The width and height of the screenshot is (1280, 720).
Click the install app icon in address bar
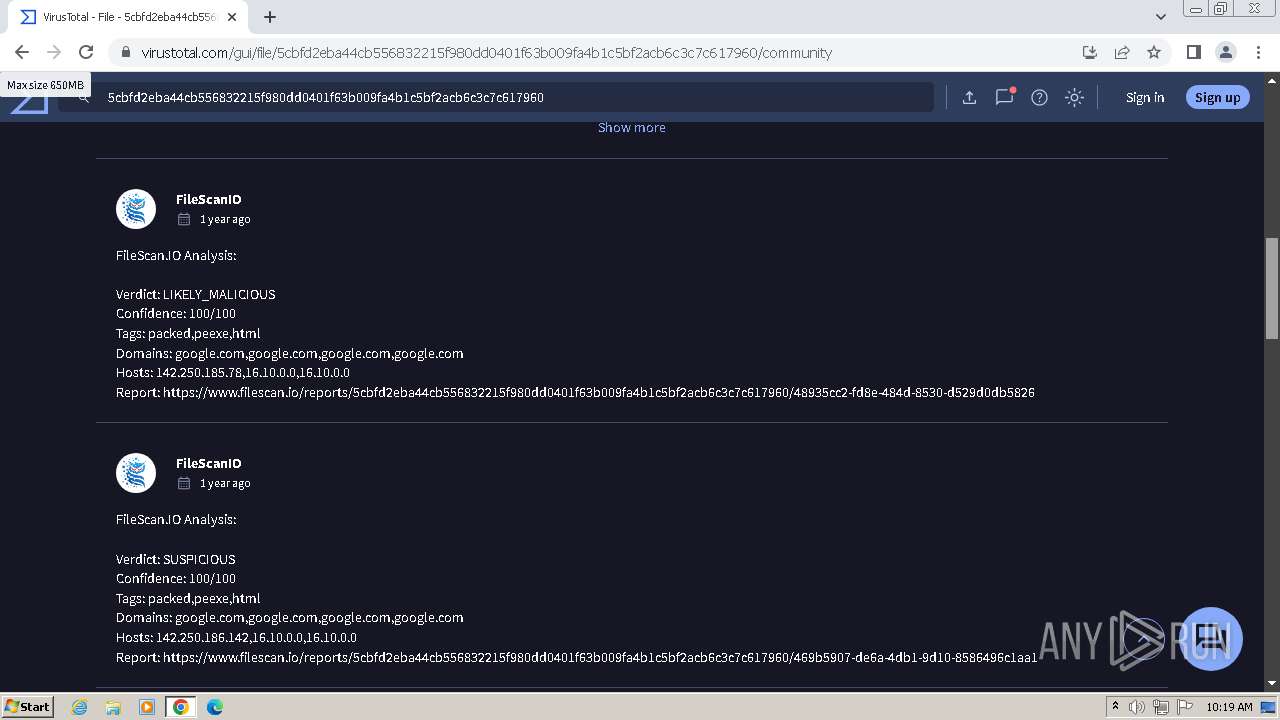click(x=1090, y=52)
